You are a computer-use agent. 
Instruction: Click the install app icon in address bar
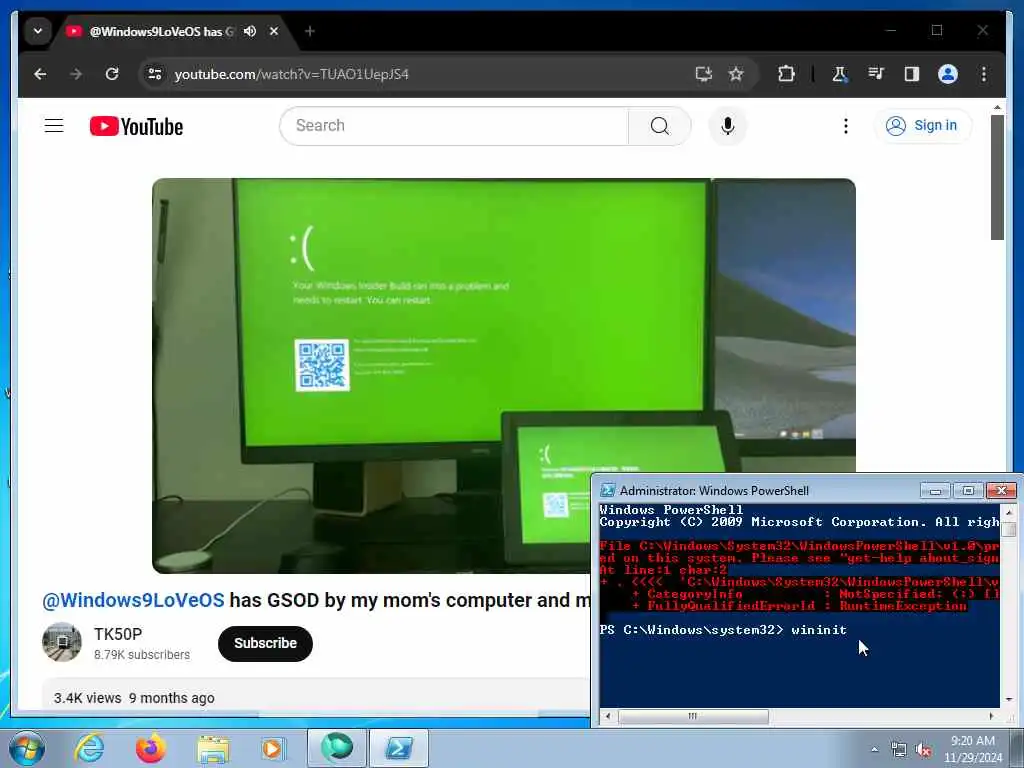(703, 74)
